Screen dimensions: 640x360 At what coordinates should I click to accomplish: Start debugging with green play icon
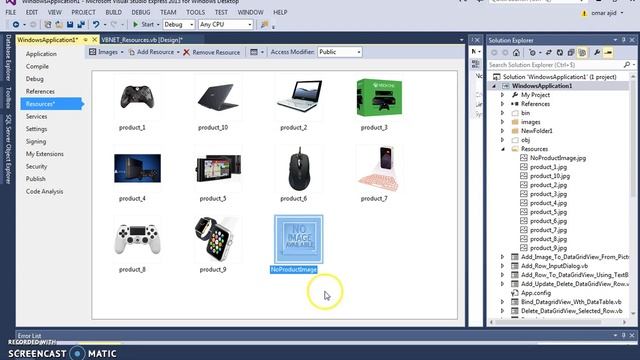coord(136,24)
